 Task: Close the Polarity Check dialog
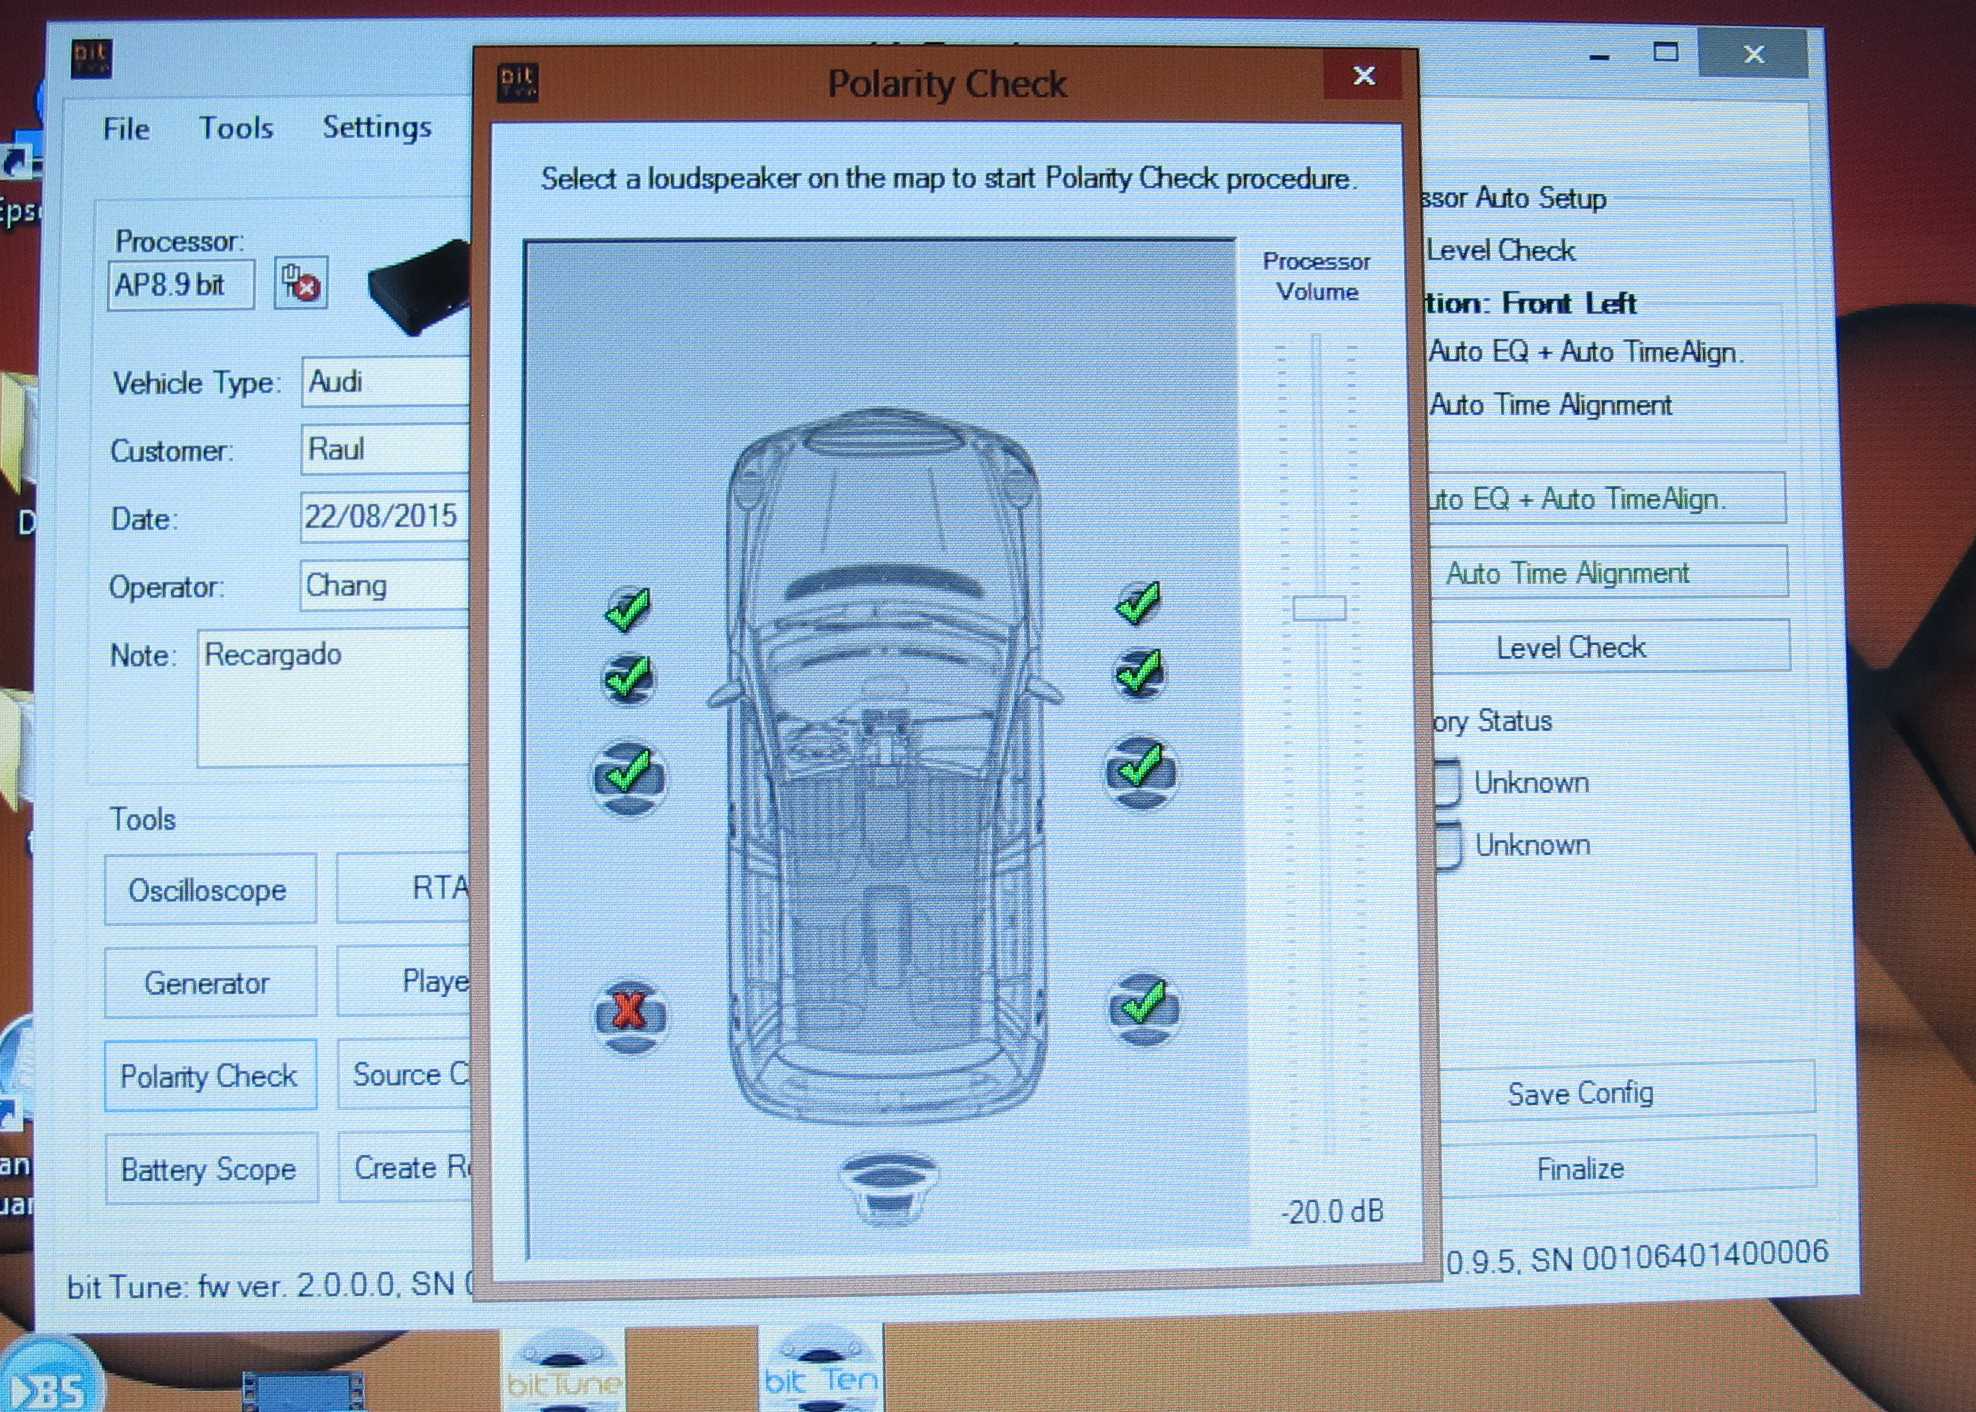tap(1365, 76)
